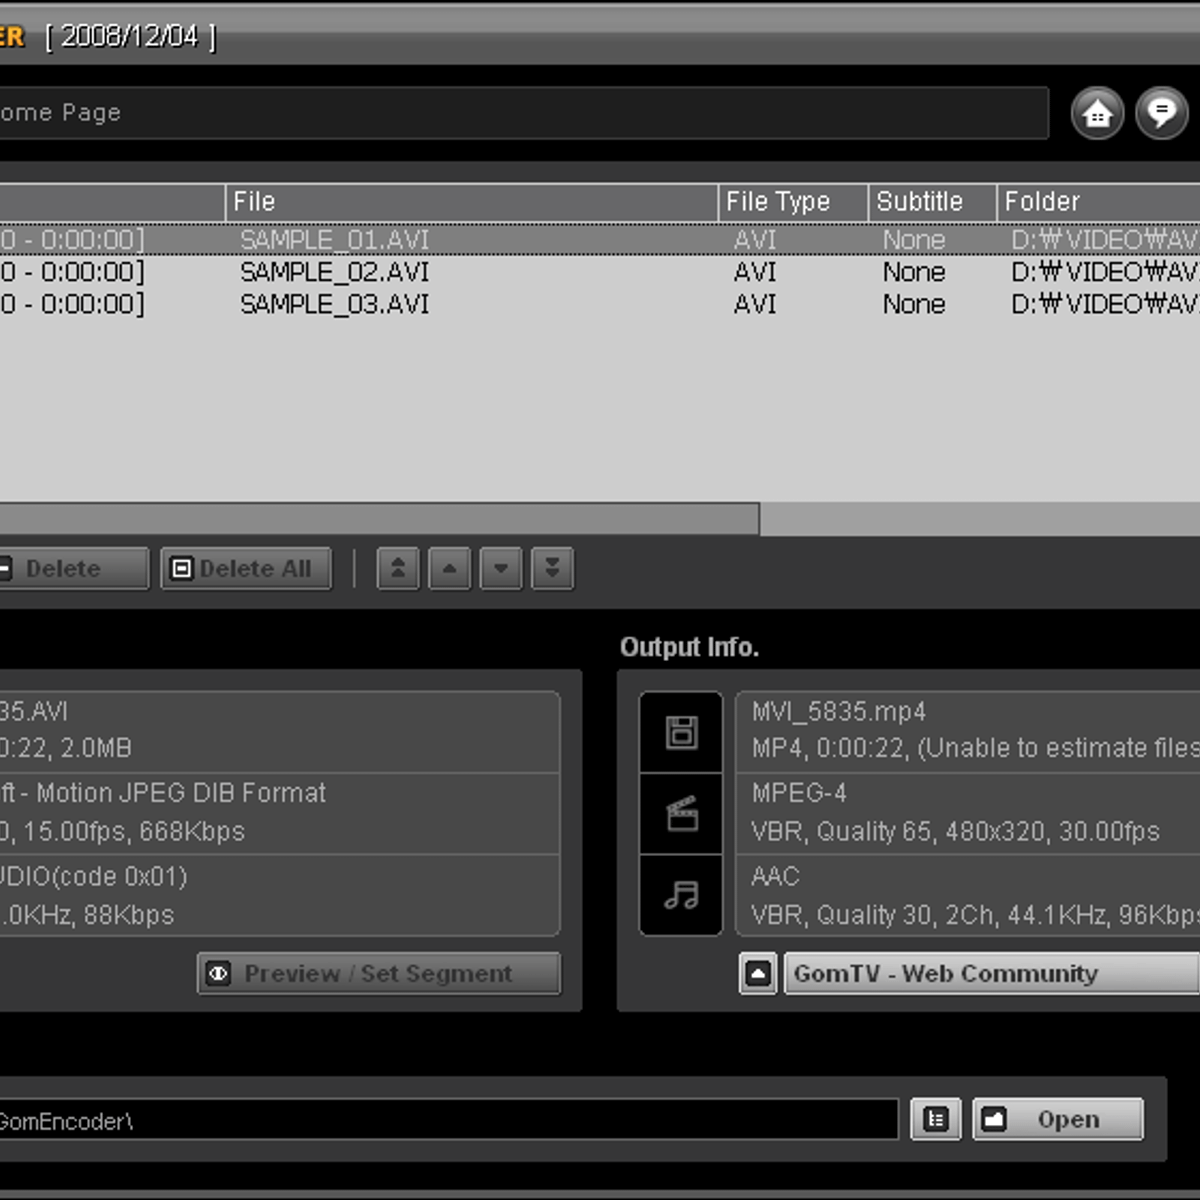Click the Subtitle column header

click(x=918, y=202)
